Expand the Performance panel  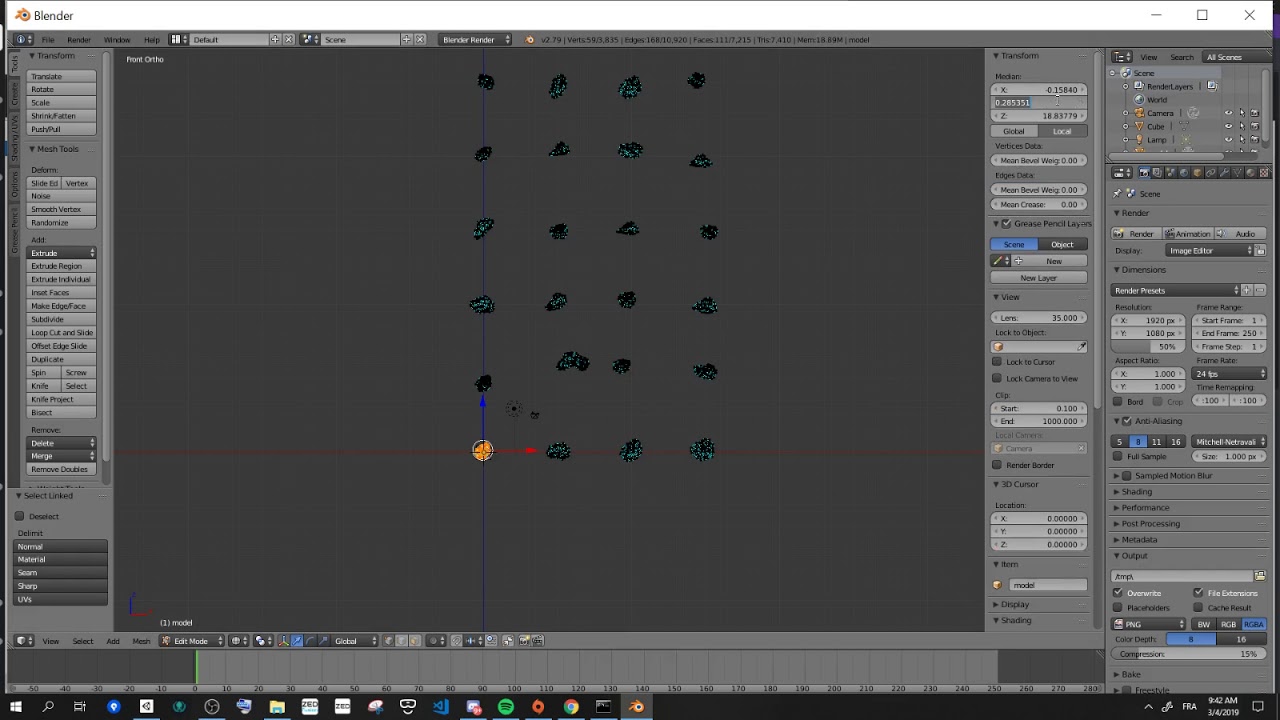[x=1145, y=507]
